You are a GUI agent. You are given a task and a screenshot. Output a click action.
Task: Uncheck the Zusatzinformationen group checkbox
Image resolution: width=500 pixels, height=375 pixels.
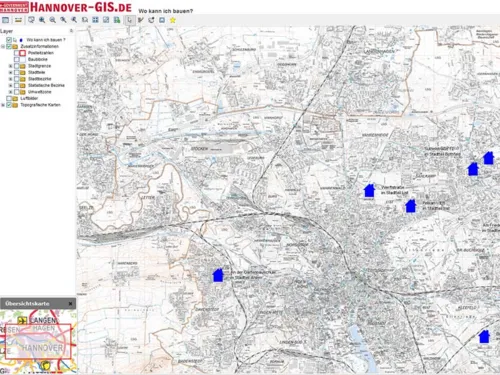click(x=9, y=46)
